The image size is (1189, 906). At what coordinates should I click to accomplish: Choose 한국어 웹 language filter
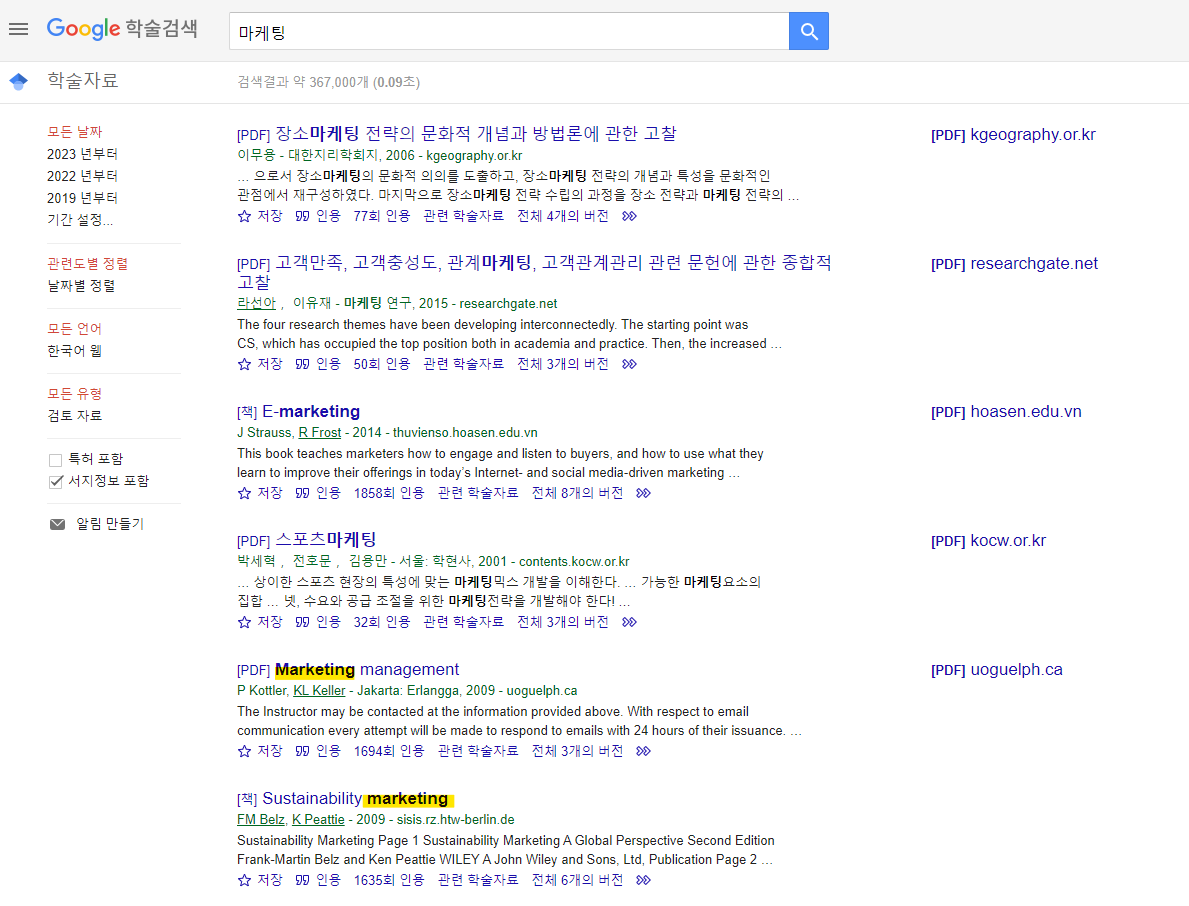[74, 351]
